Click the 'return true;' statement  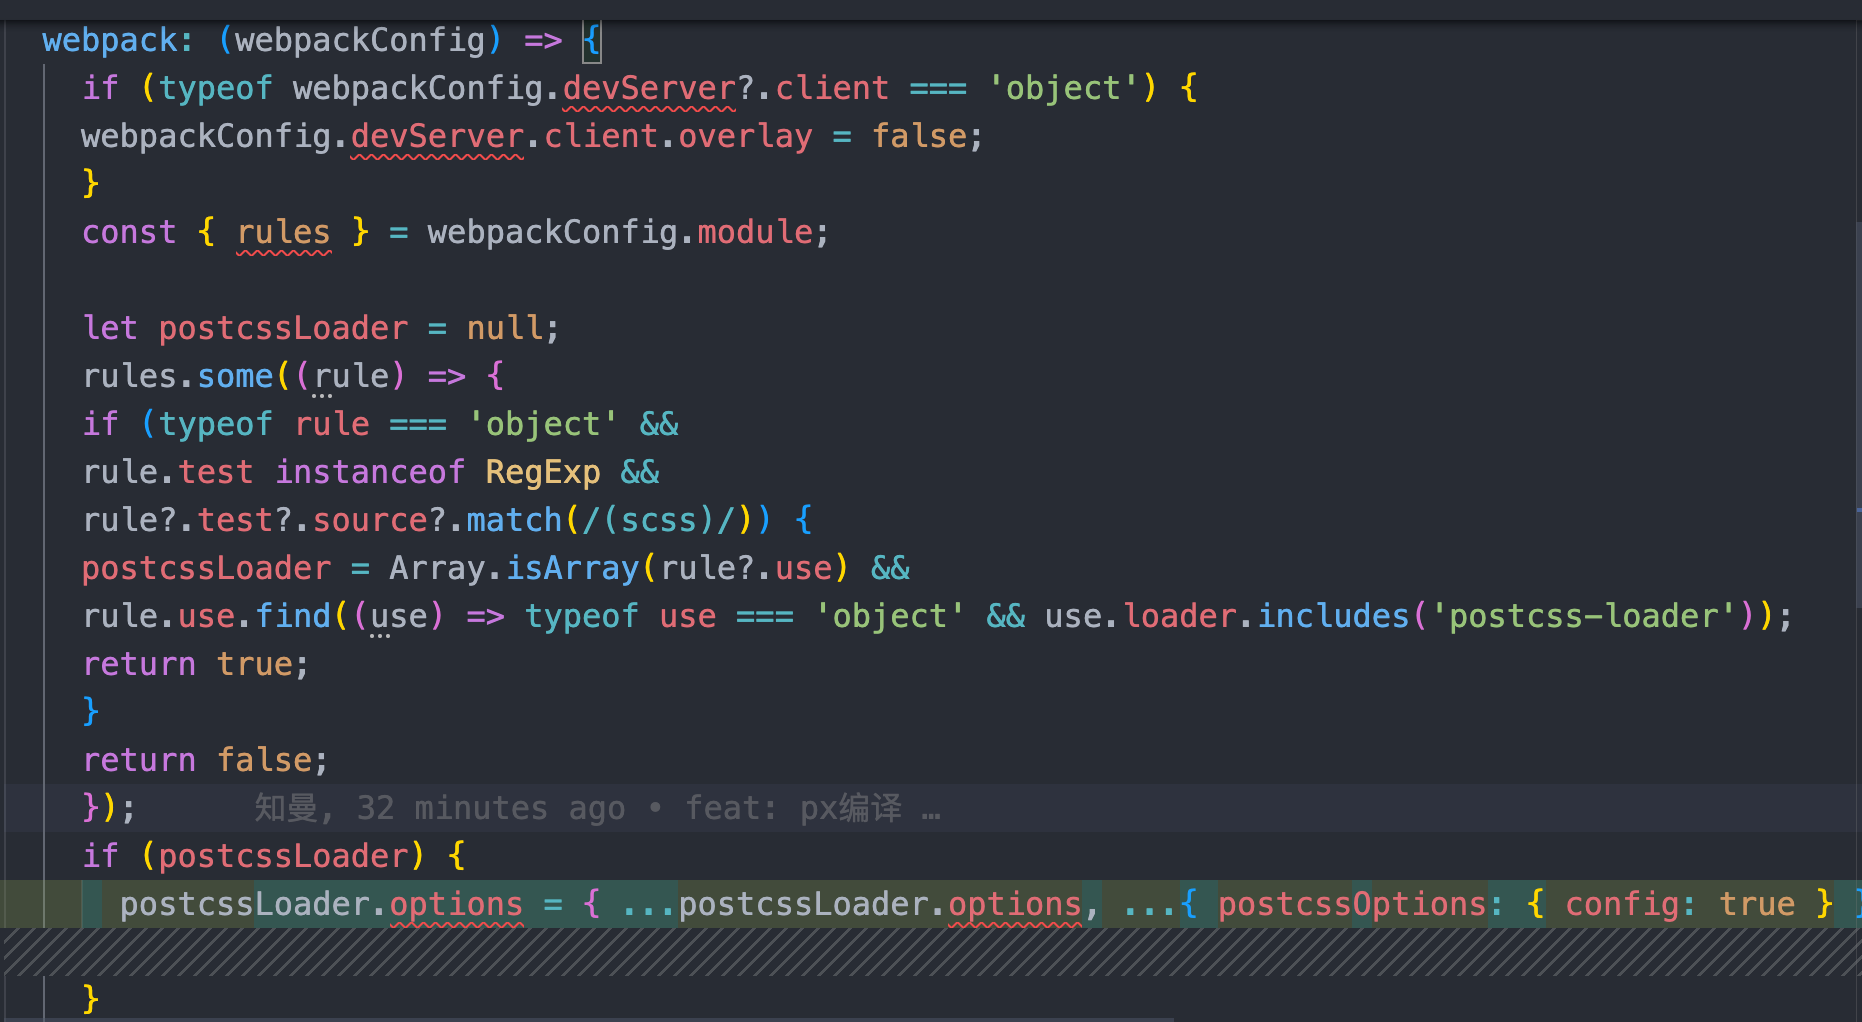pyautogui.click(x=196, y=664)
